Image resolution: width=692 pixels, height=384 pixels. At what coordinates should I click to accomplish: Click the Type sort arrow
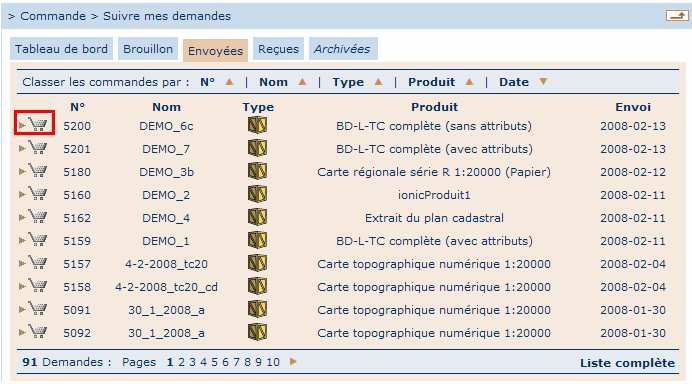378,82
